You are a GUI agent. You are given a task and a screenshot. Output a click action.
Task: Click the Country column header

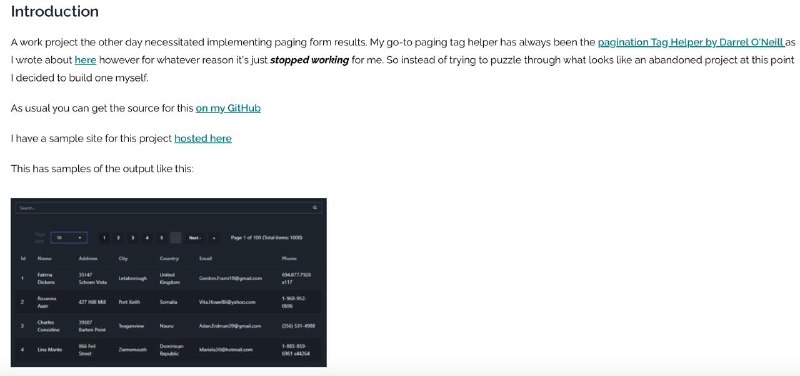[169, 259]
